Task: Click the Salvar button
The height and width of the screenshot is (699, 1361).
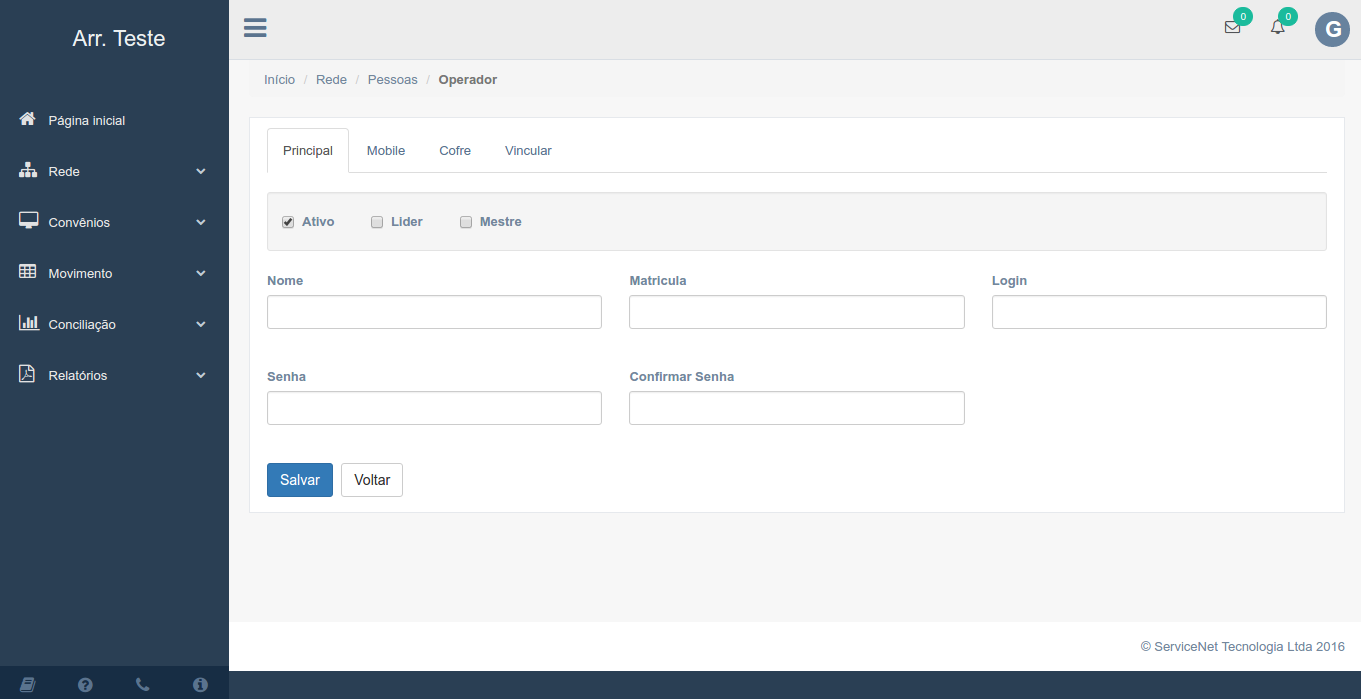Action: 300,480
